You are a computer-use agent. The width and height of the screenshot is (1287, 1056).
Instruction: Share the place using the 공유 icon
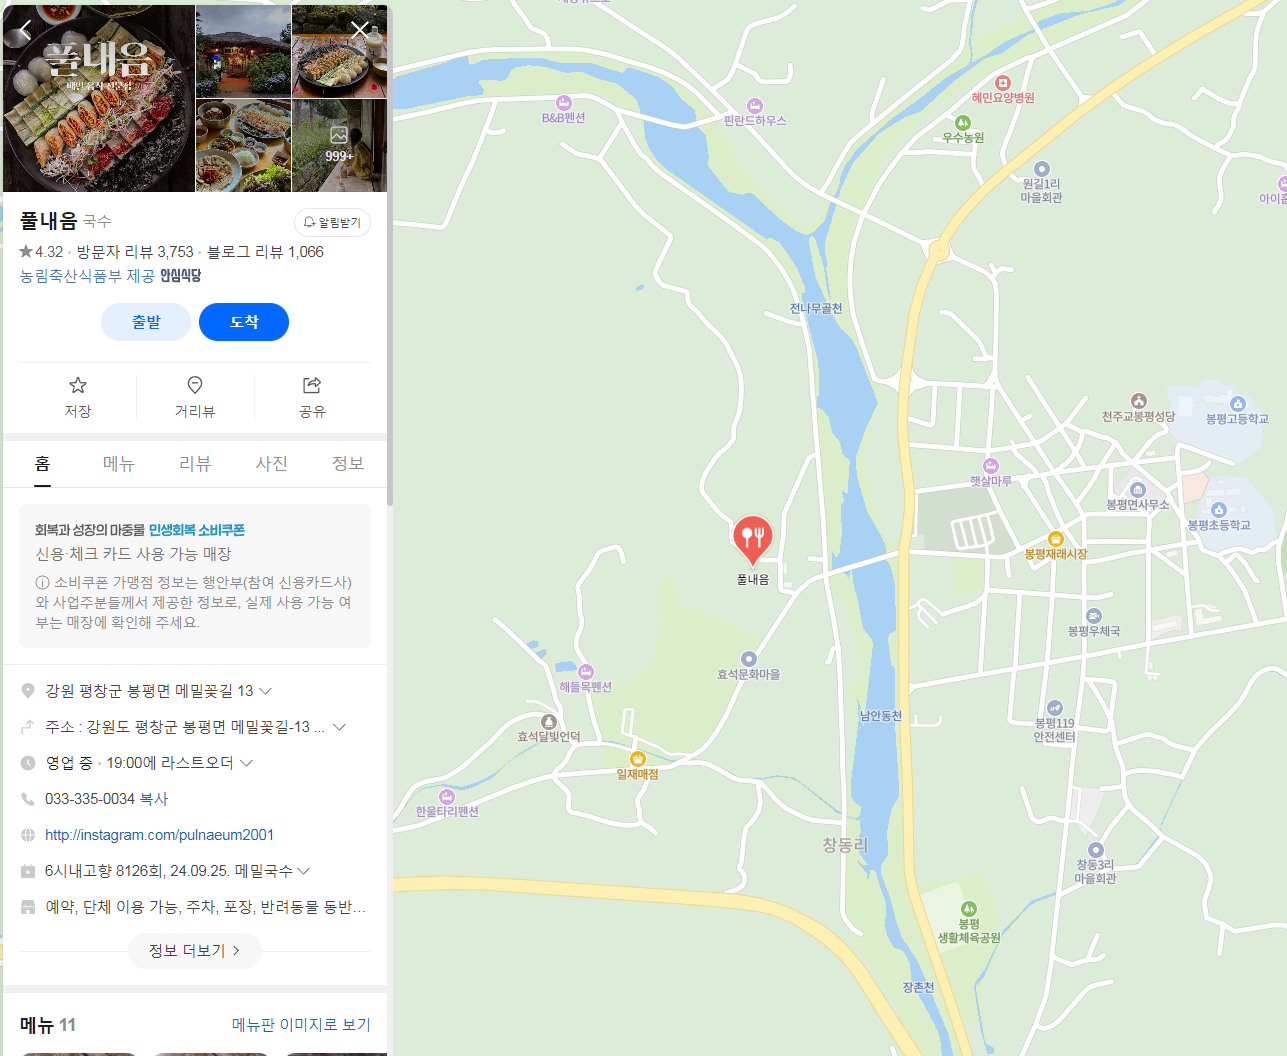[x=312, y=397]
